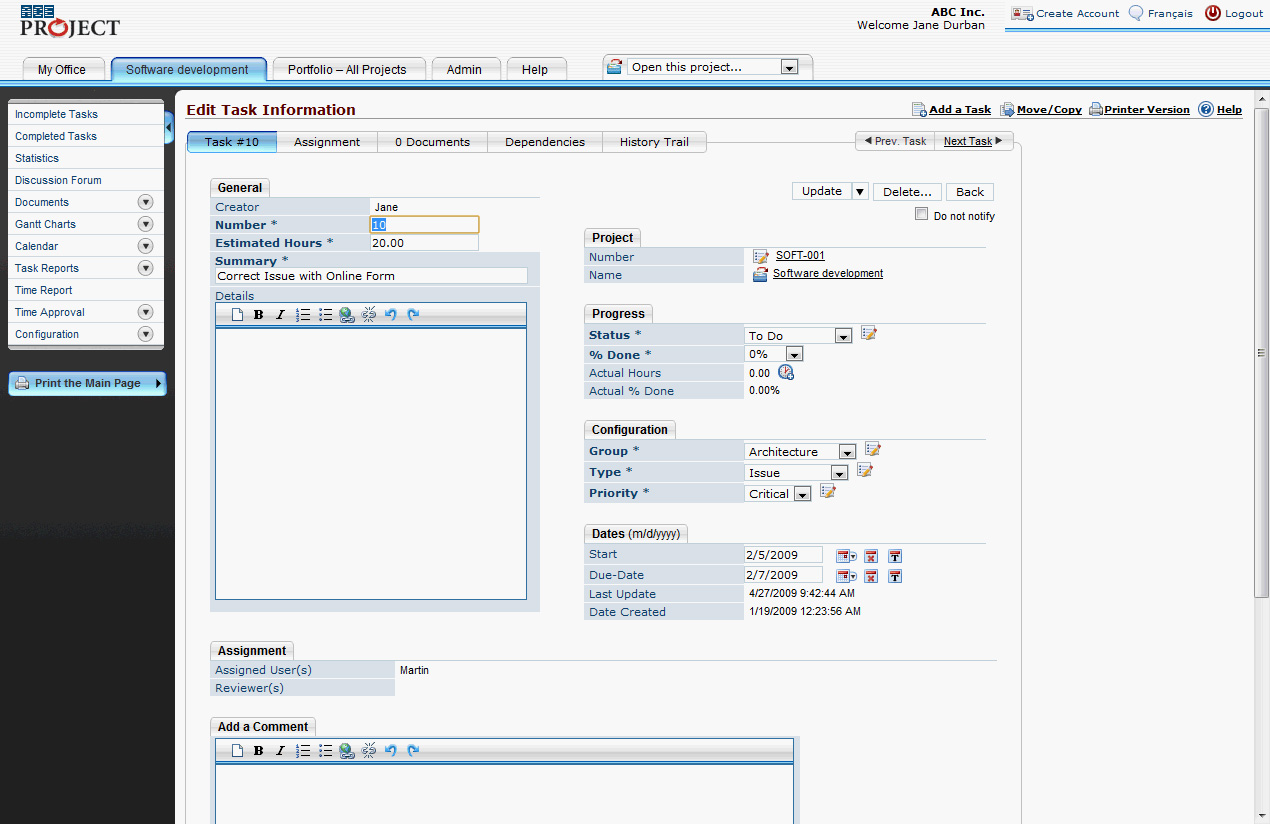This screenshot has width=1270, height=824.
Task: Click the Update button
Action: [x=822, y=192]
